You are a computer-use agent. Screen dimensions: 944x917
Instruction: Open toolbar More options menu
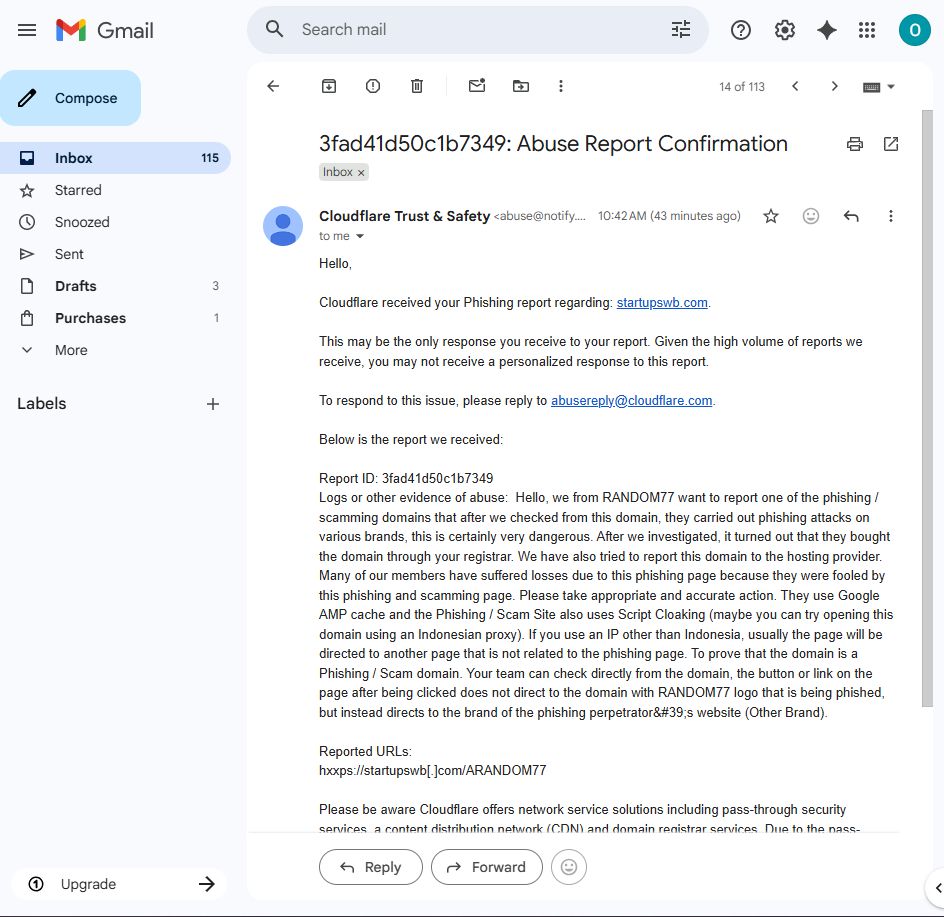(x=560, y=86)
